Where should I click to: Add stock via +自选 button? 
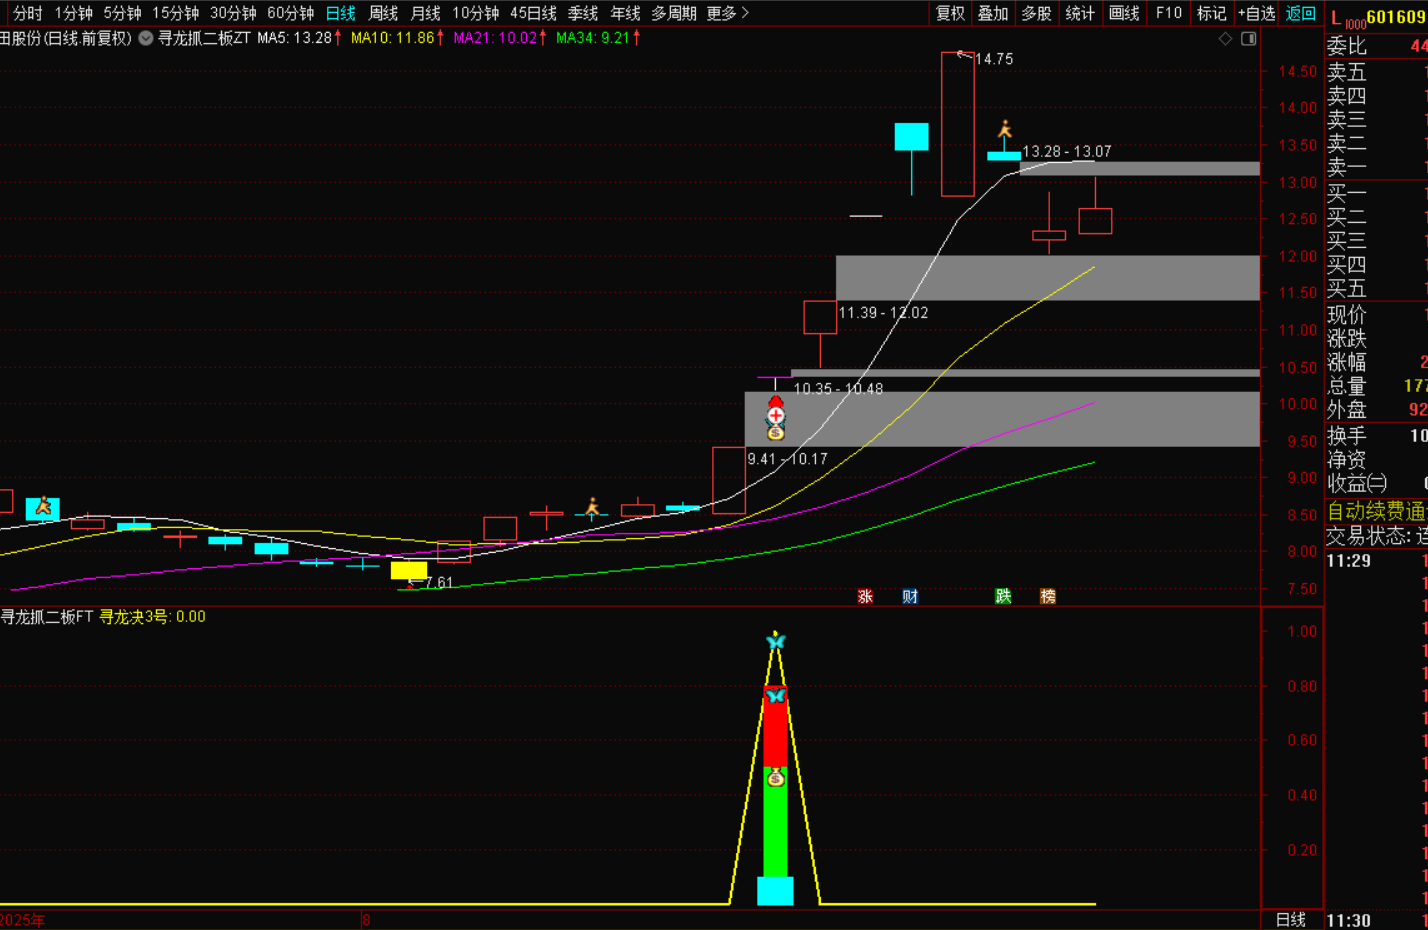[x=1256, y=13]
